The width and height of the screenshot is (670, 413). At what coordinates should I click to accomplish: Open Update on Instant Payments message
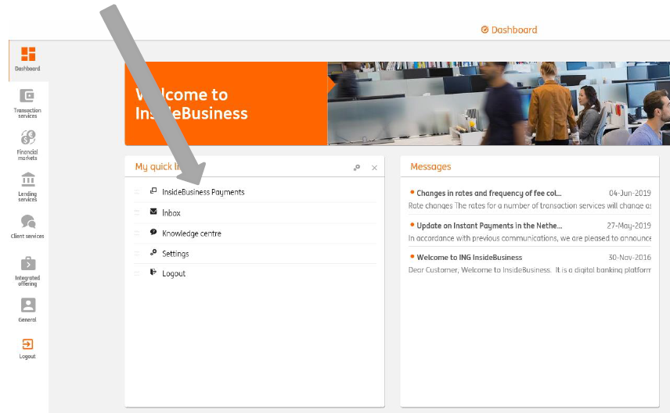point(489,225)
